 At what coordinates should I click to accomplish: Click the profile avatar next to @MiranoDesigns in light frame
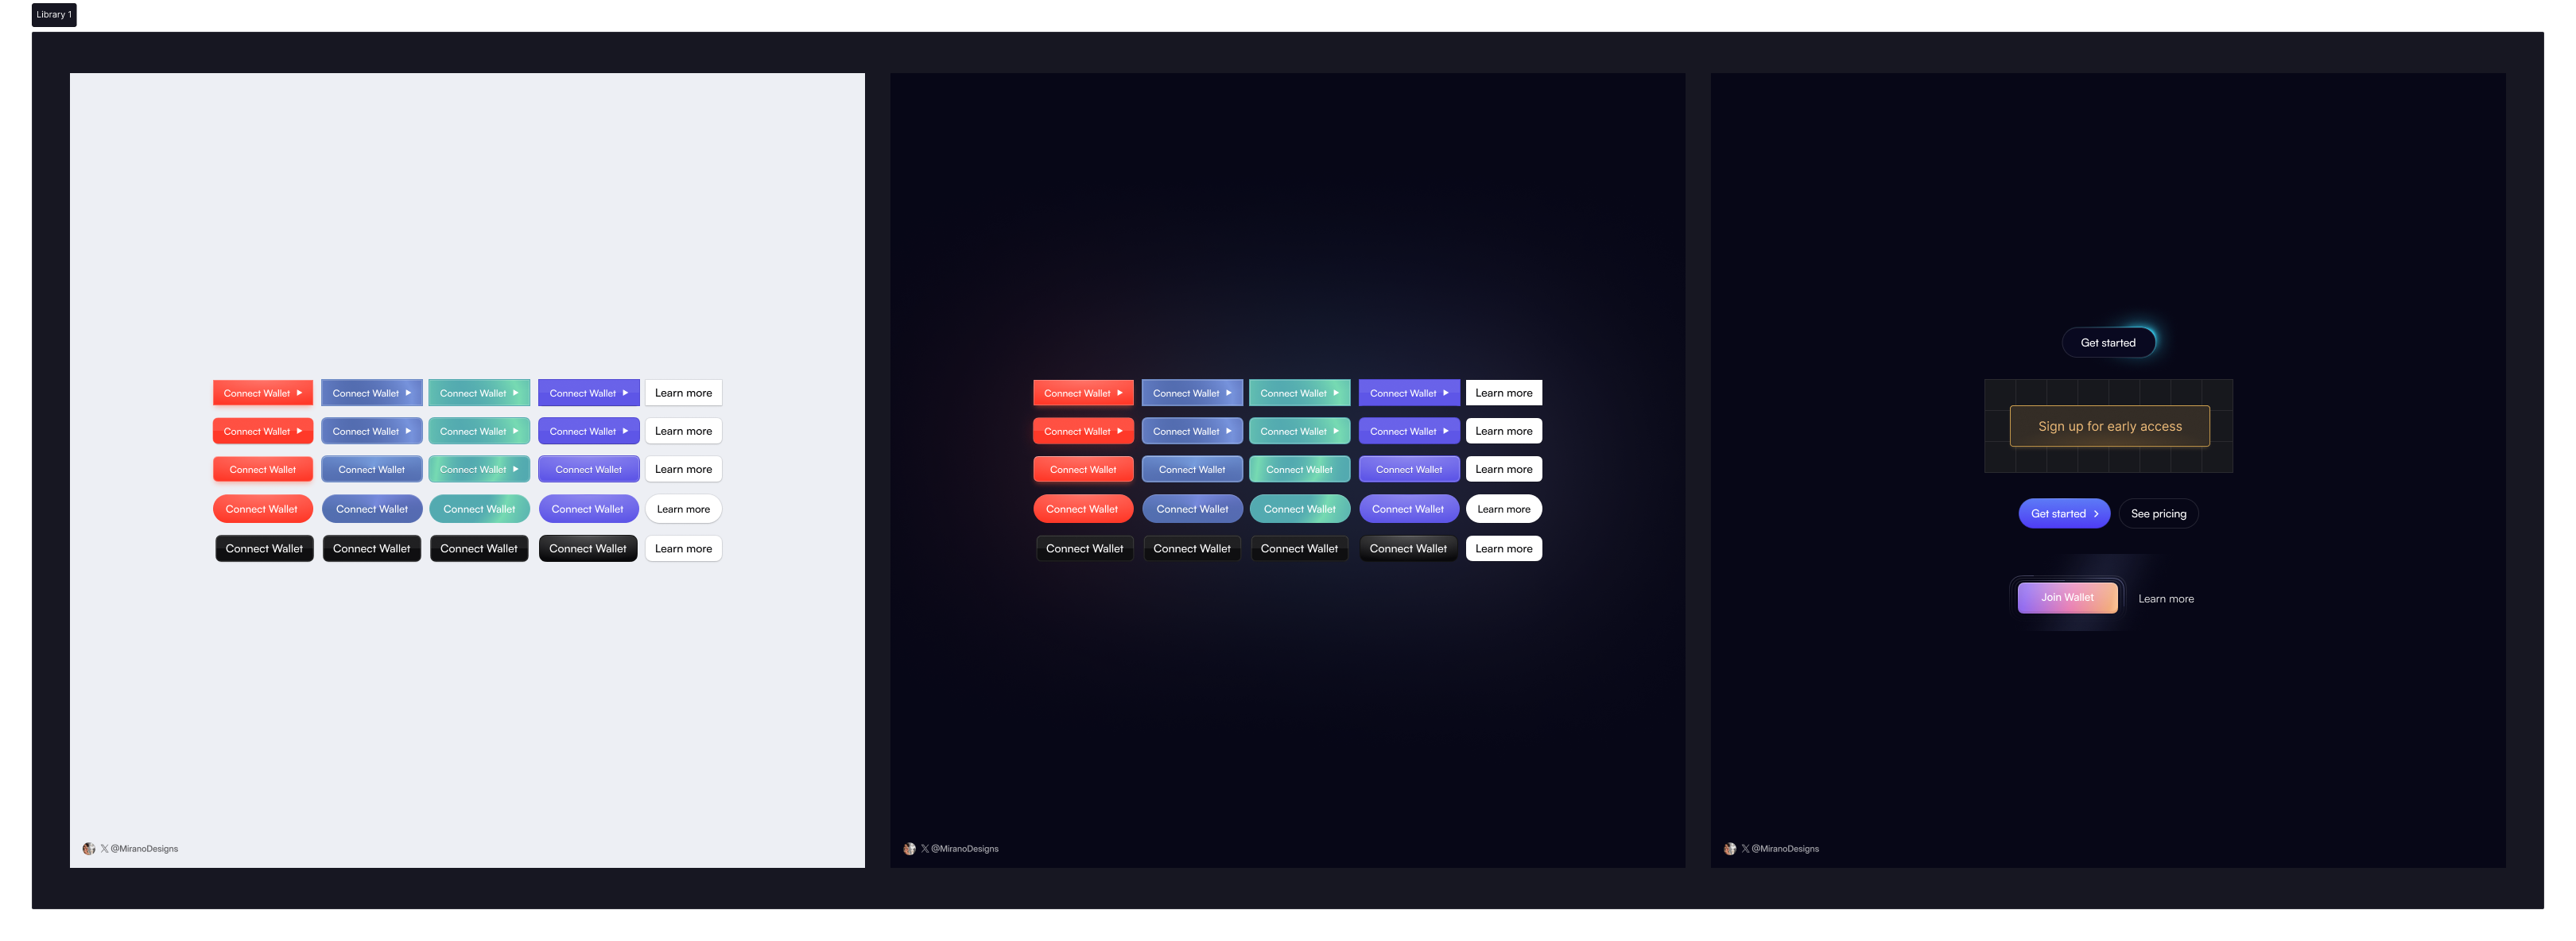tap(88, 848)
